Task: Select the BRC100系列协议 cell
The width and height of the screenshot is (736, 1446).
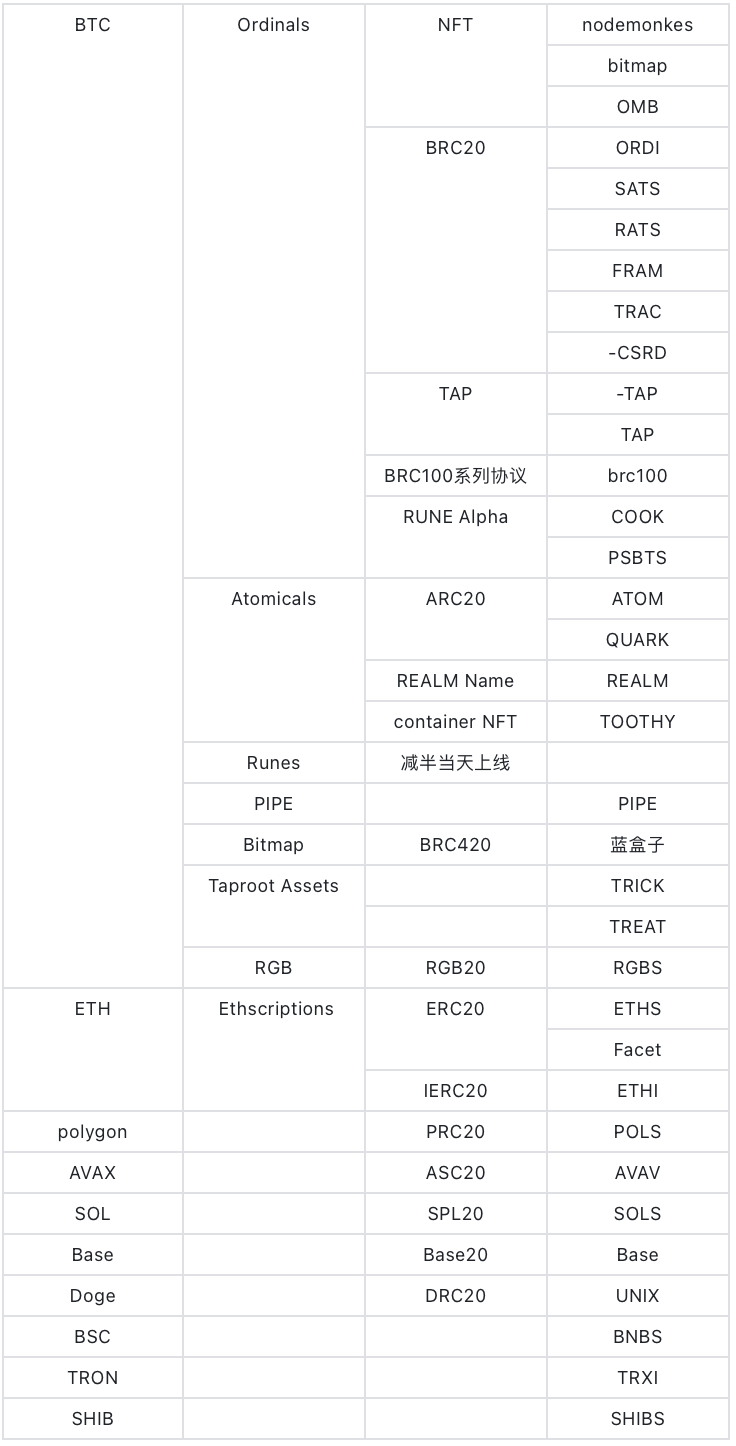Action: pos(455,476)
